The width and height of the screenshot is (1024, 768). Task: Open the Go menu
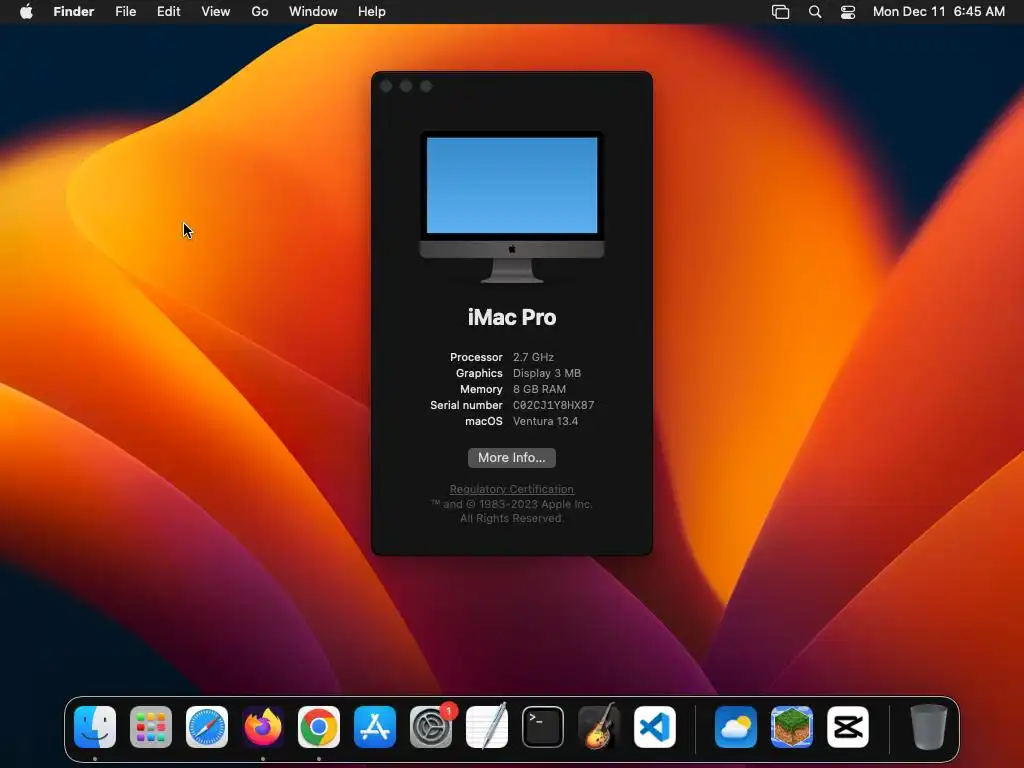point(260,11)
